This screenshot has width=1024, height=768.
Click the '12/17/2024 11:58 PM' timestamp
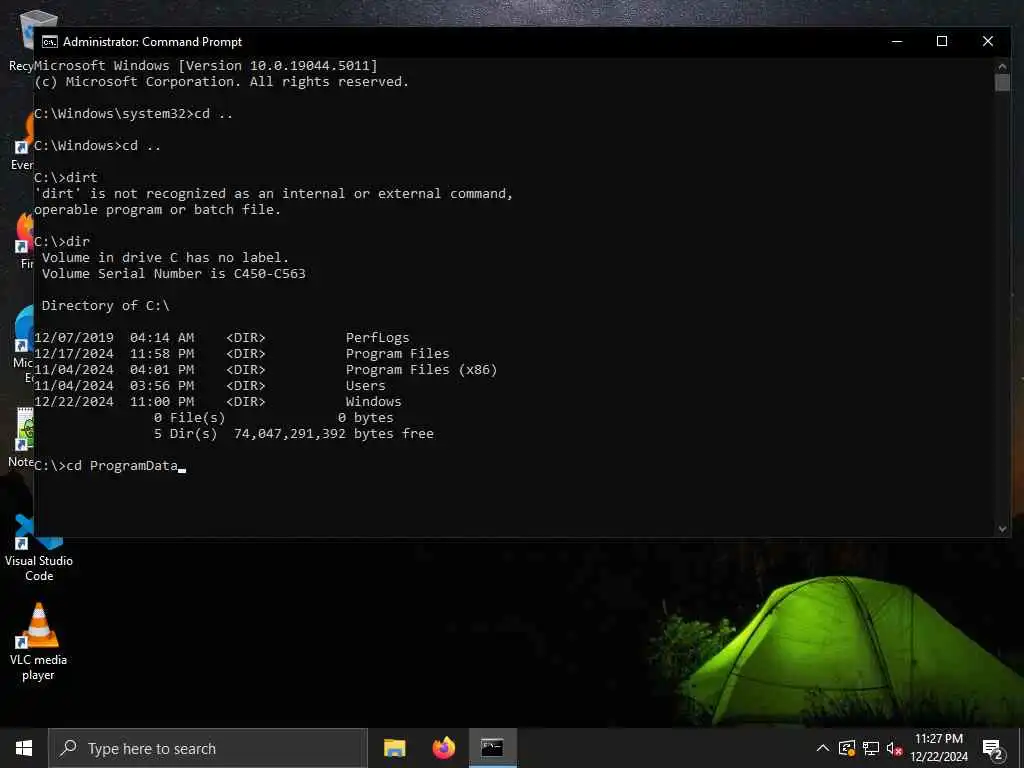114,354
